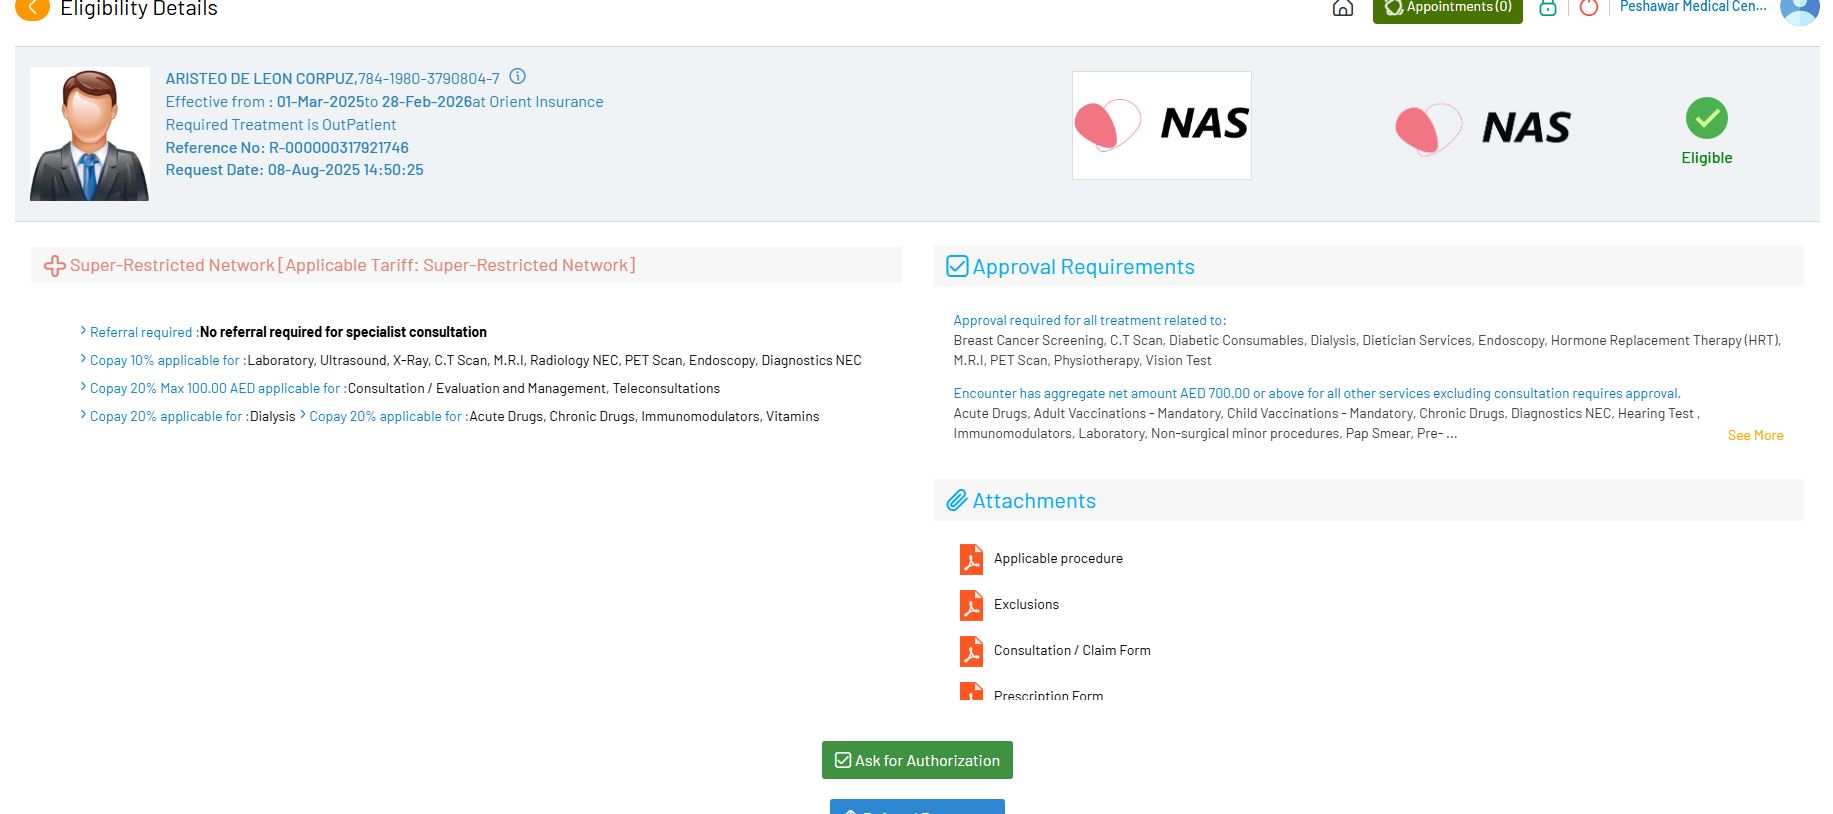Click the unframed NAS logo near Eligible

[x=1483, y=129]
